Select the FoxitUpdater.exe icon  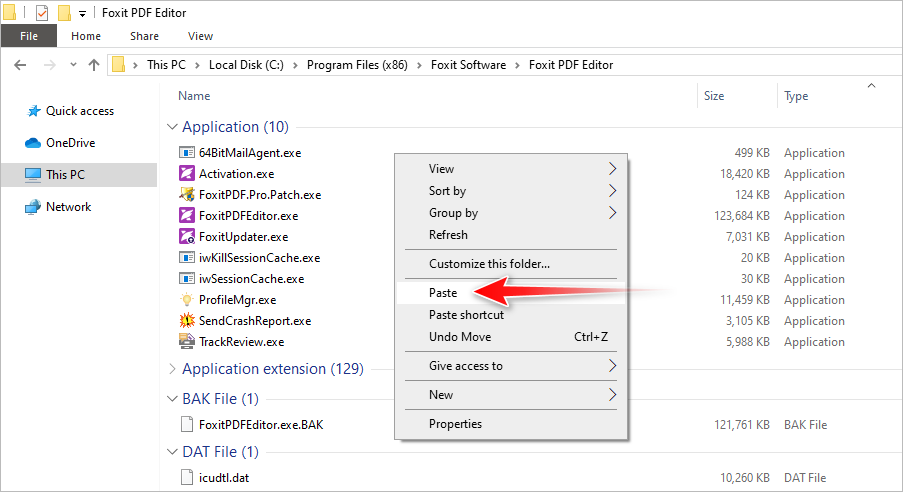pyautogui.click(x=186, y=237)
